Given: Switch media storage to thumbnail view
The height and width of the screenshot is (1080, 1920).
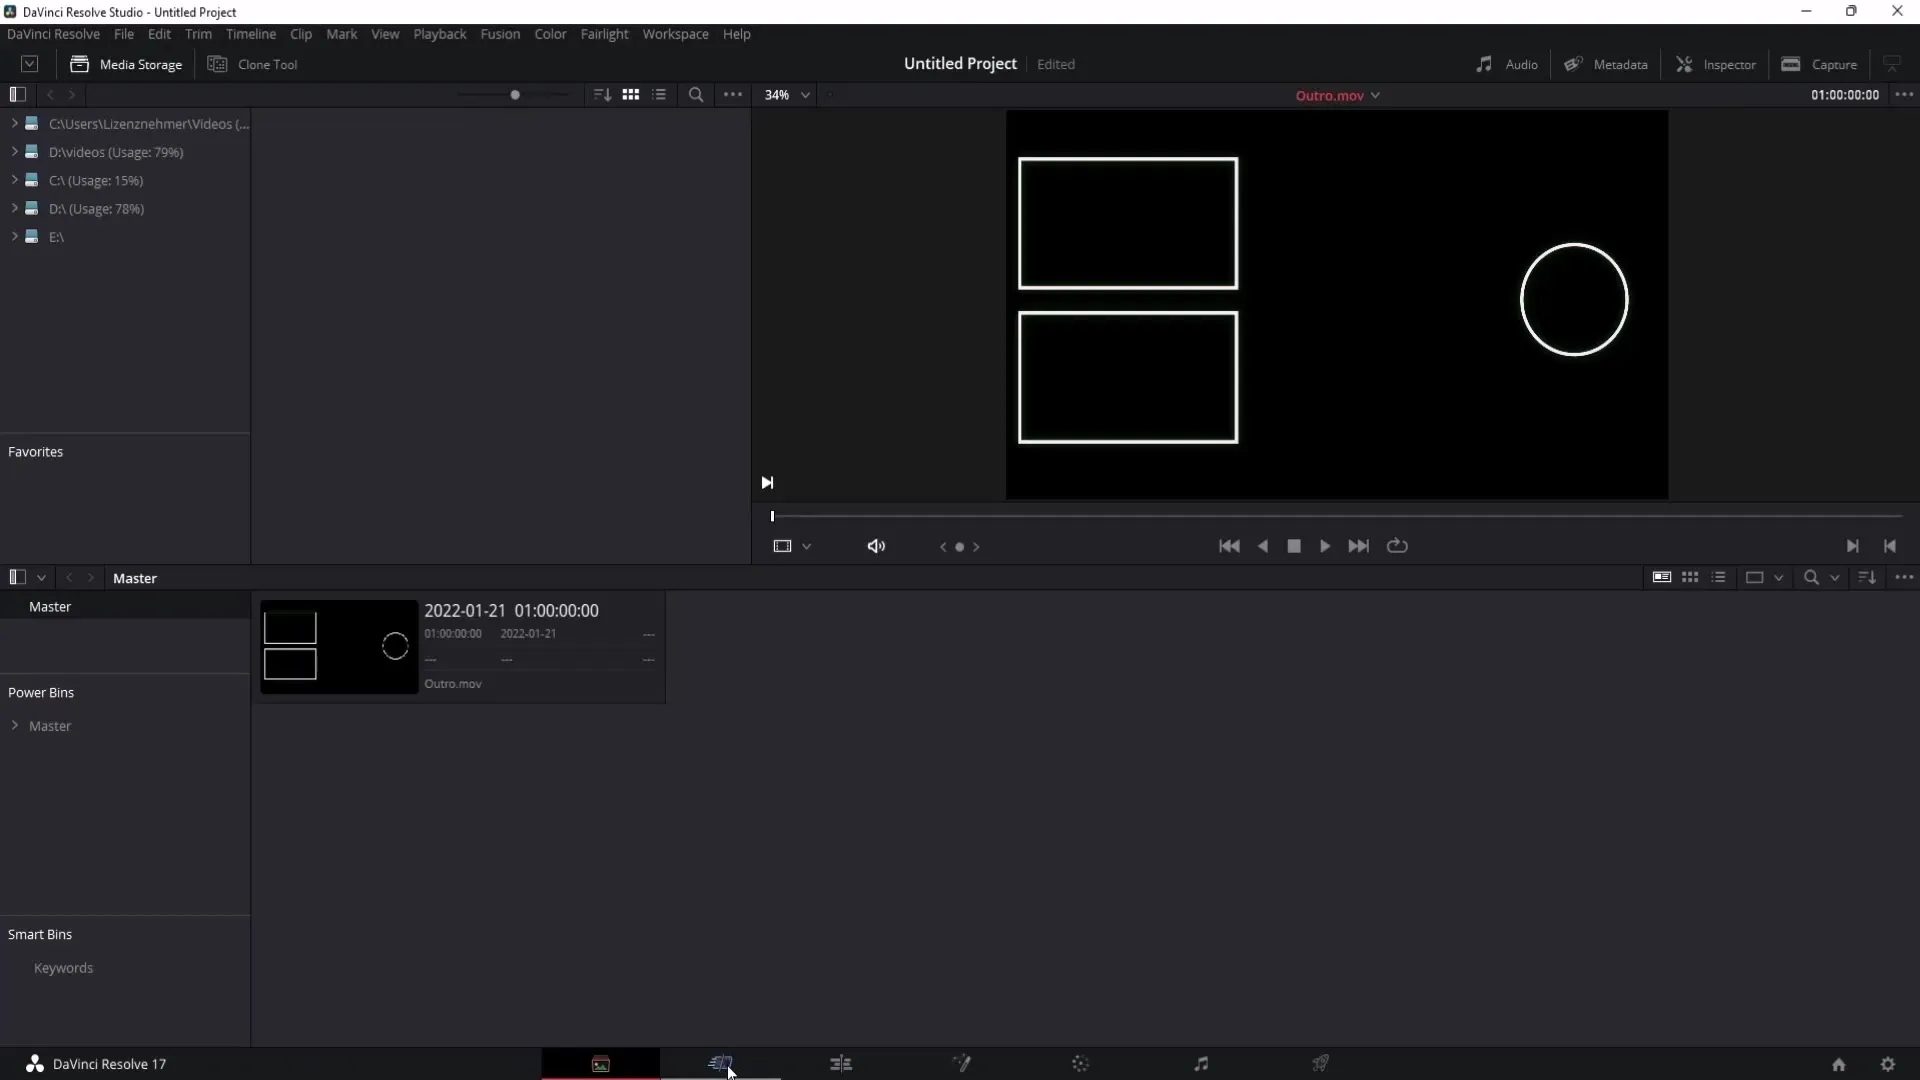Looking at the screenshot, I should click(631, 95).
